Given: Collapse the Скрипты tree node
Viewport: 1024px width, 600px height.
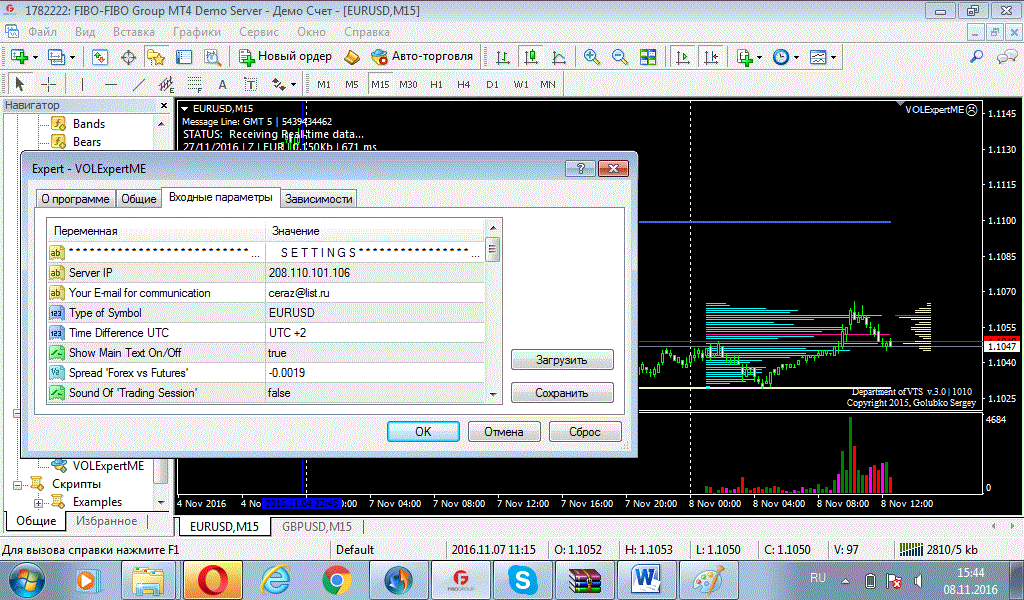Looking at the screenshot, I should click(x=18, y=485).
